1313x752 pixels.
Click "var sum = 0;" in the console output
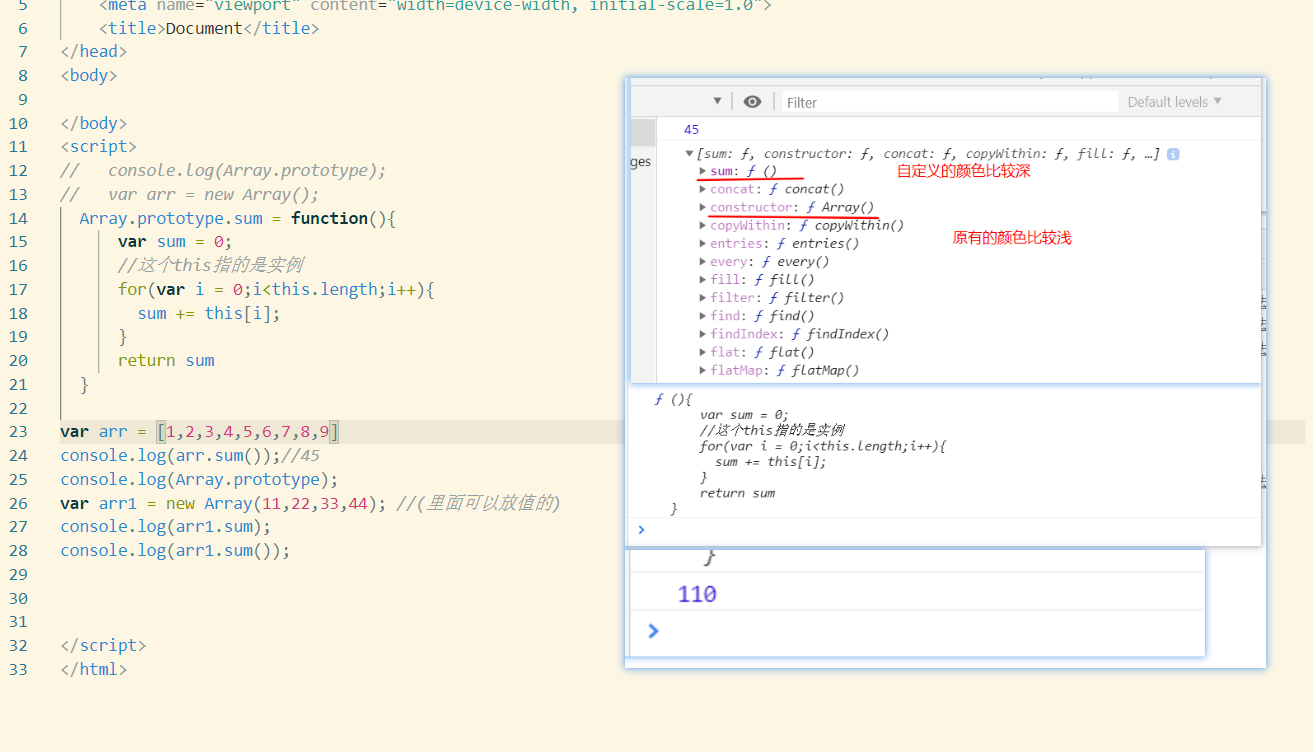click(744, 415)
